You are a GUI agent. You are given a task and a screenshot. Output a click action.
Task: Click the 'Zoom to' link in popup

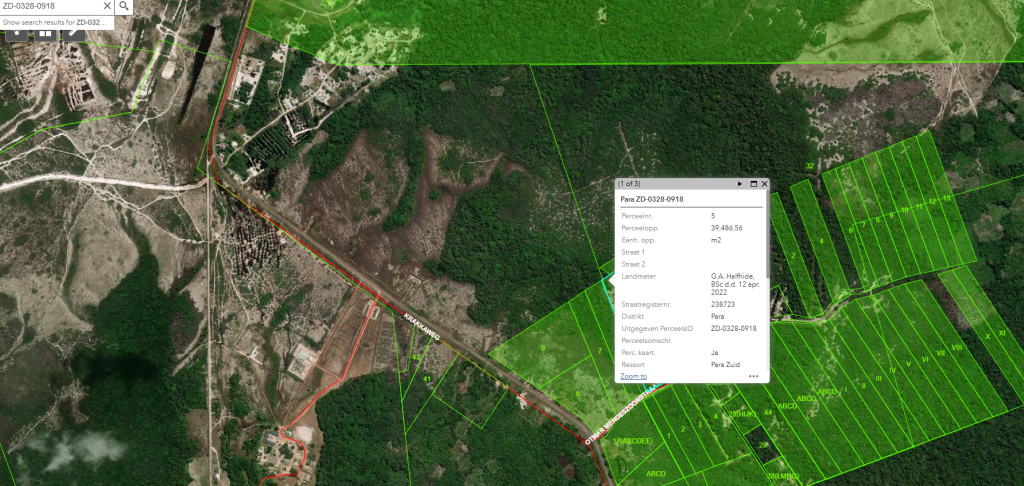pyautogui.click(x=633, y=376)
